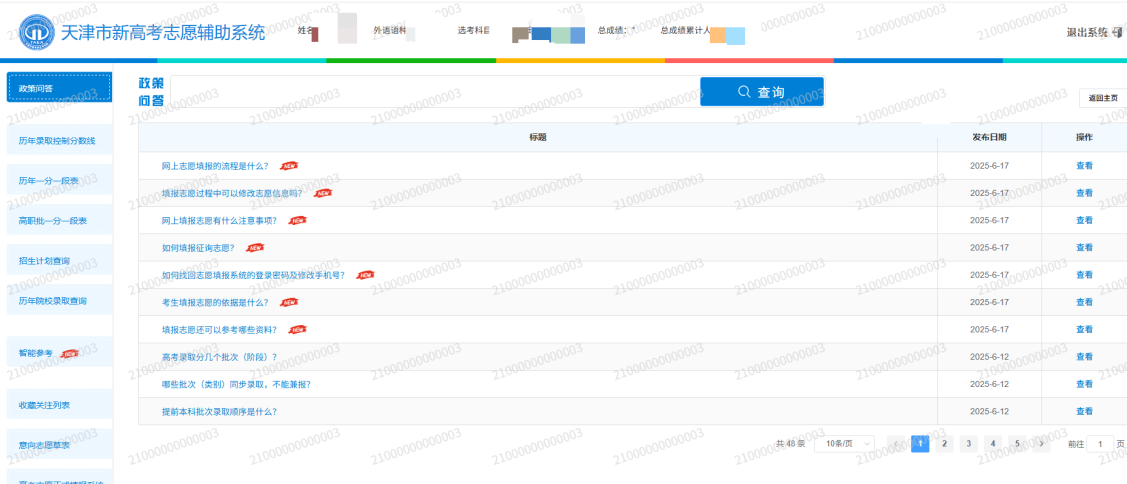Click 查看 for 网上填报志愿有什么注意事项 row
Screen dimensions: 1127x484
coord(1084,220)
